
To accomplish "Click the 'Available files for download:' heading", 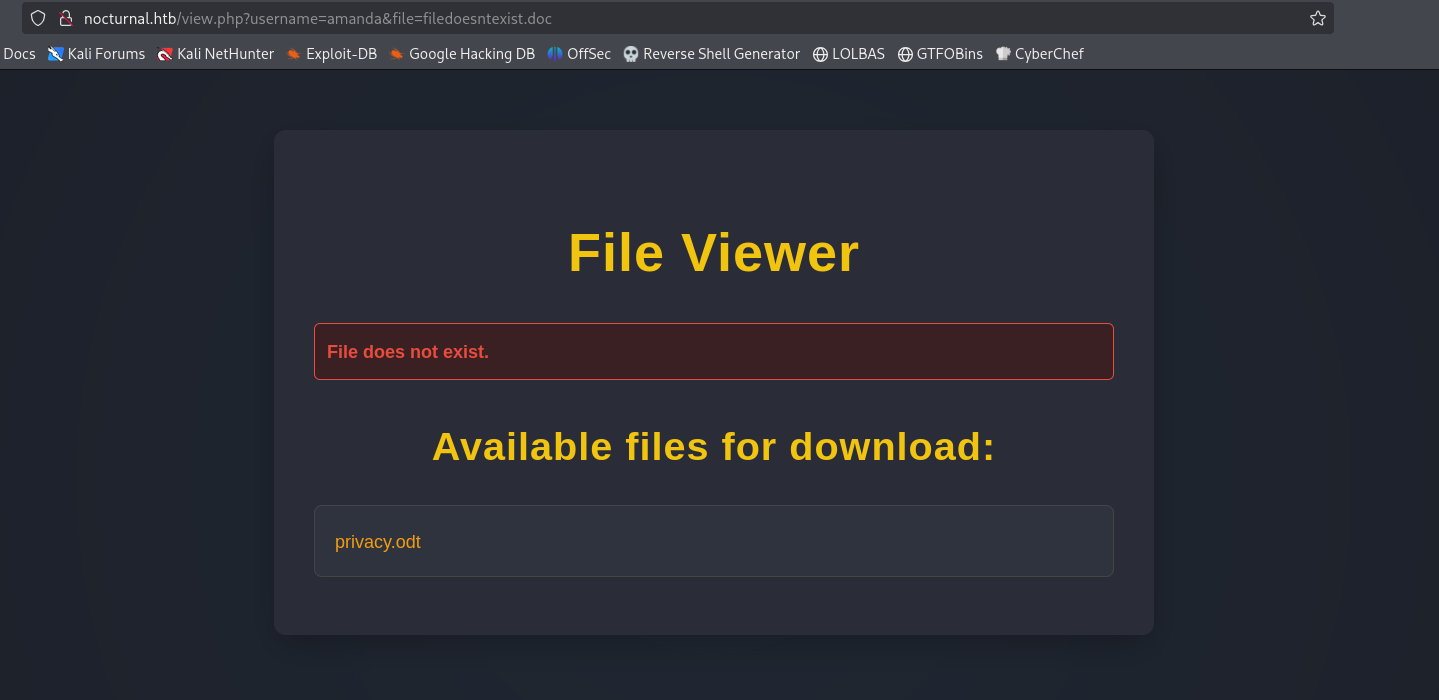I will [x=713, y=446].
